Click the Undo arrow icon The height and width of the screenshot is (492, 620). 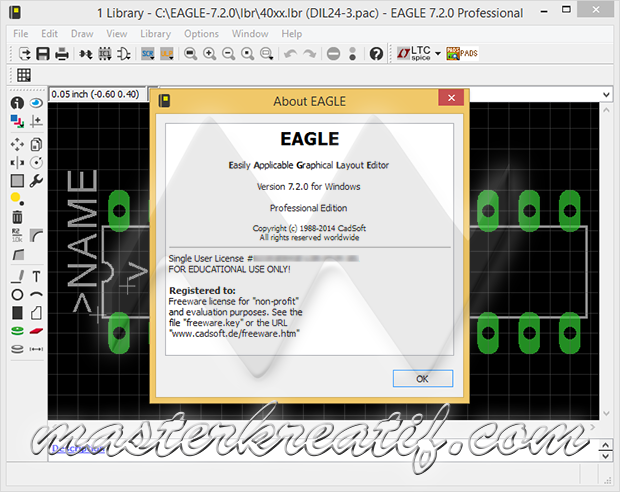coord(290,53)
